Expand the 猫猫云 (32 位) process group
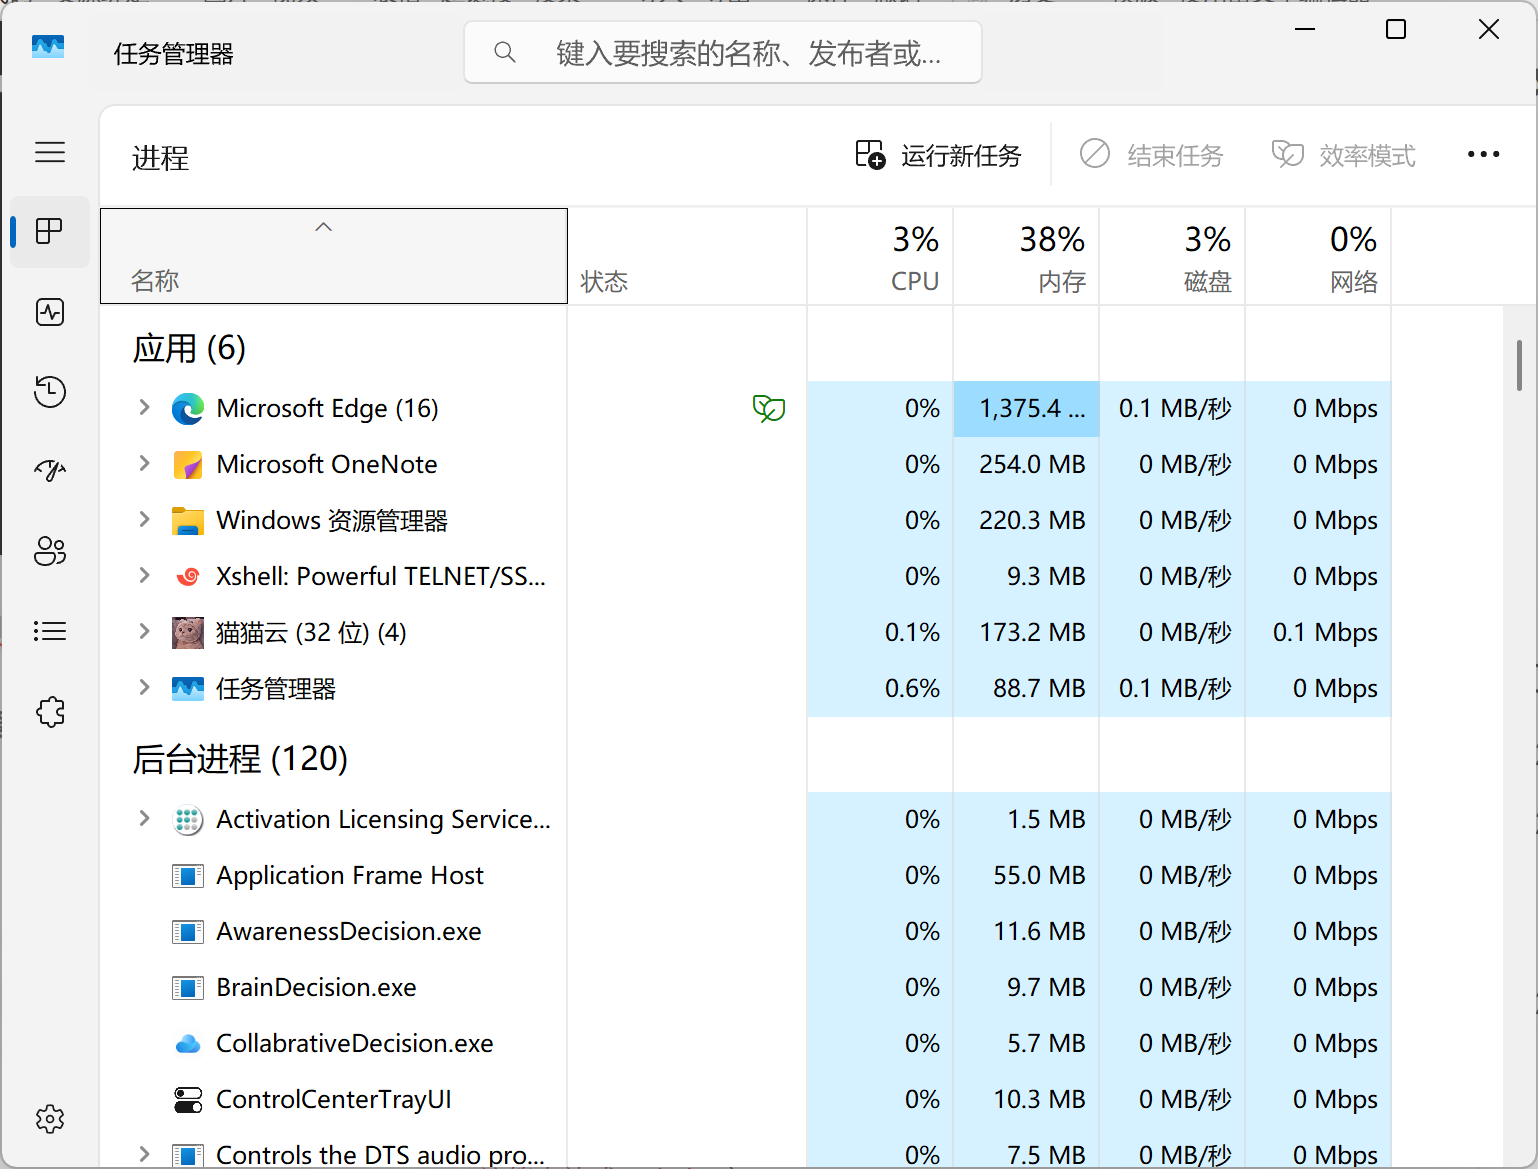Viewport: 1538px width, 1169px height. [x=144, y=631]
